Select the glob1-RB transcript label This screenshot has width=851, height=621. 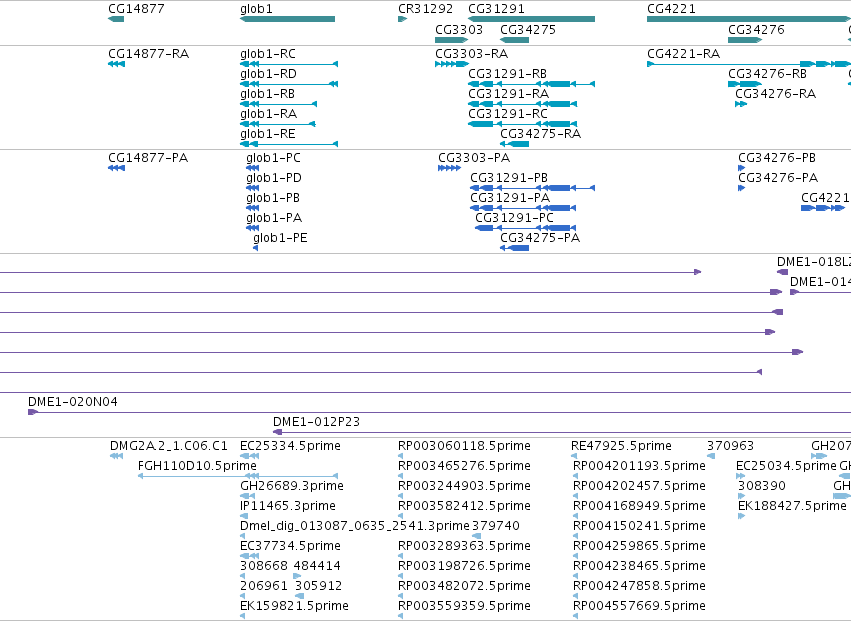coord(268,94)
